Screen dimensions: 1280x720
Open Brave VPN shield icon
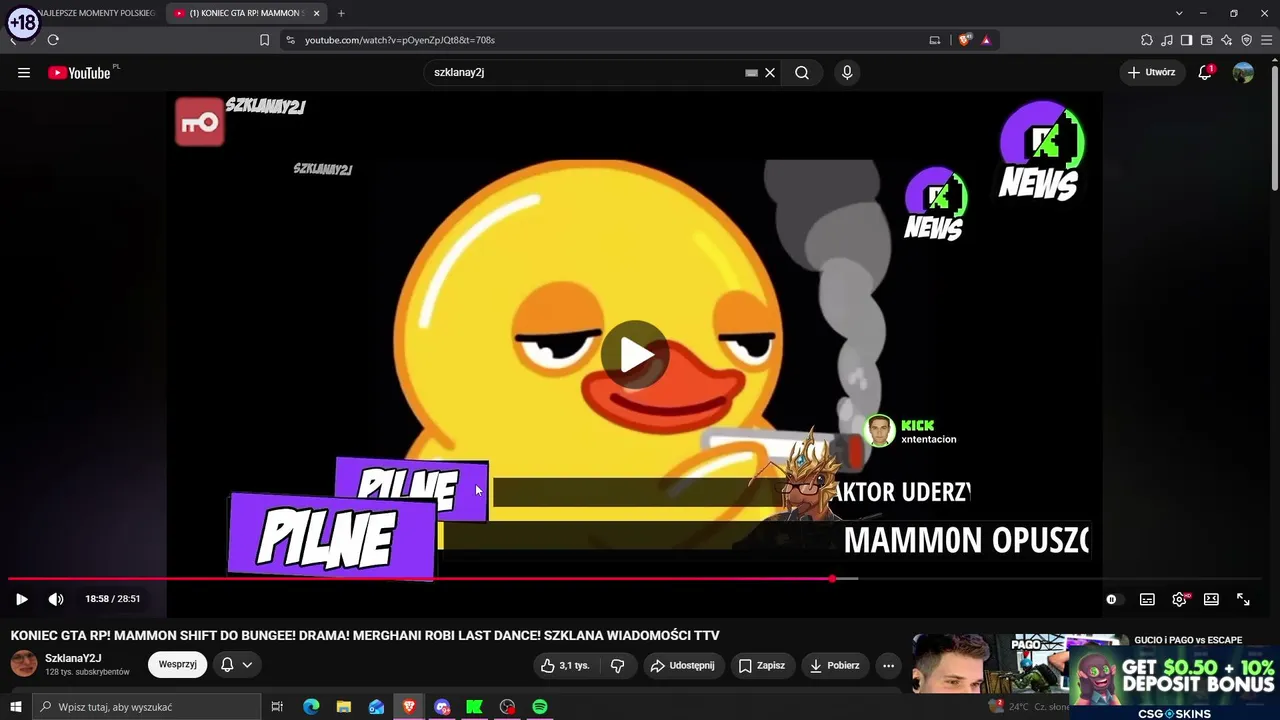tap(1247, 40)
